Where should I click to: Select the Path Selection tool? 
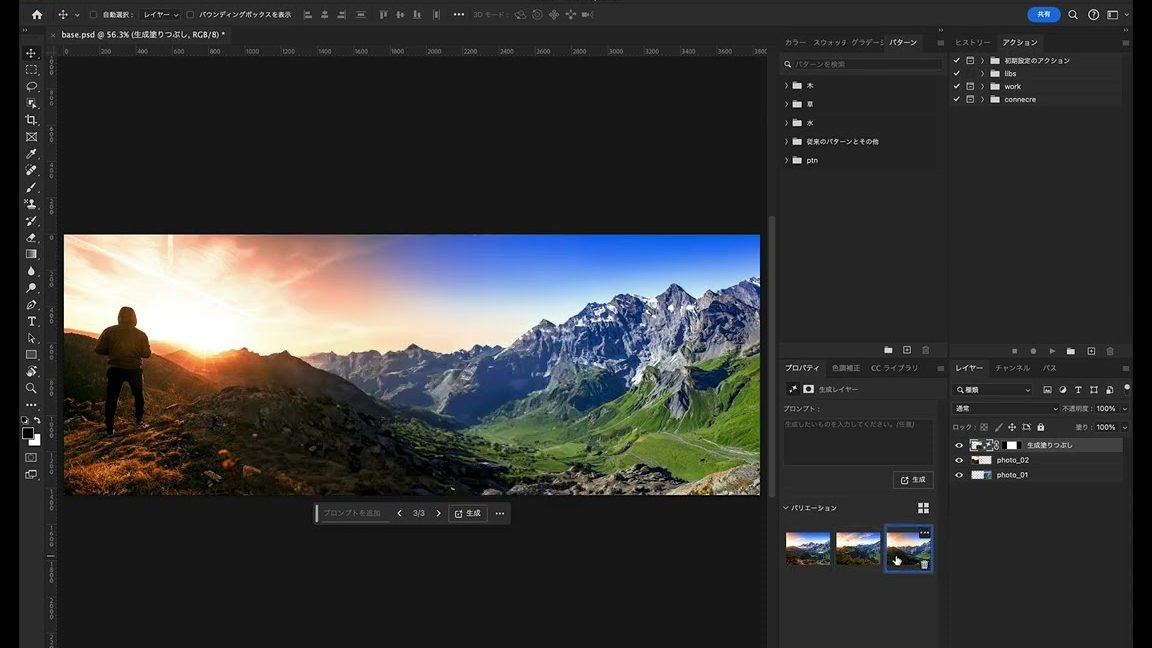[31, 338]
